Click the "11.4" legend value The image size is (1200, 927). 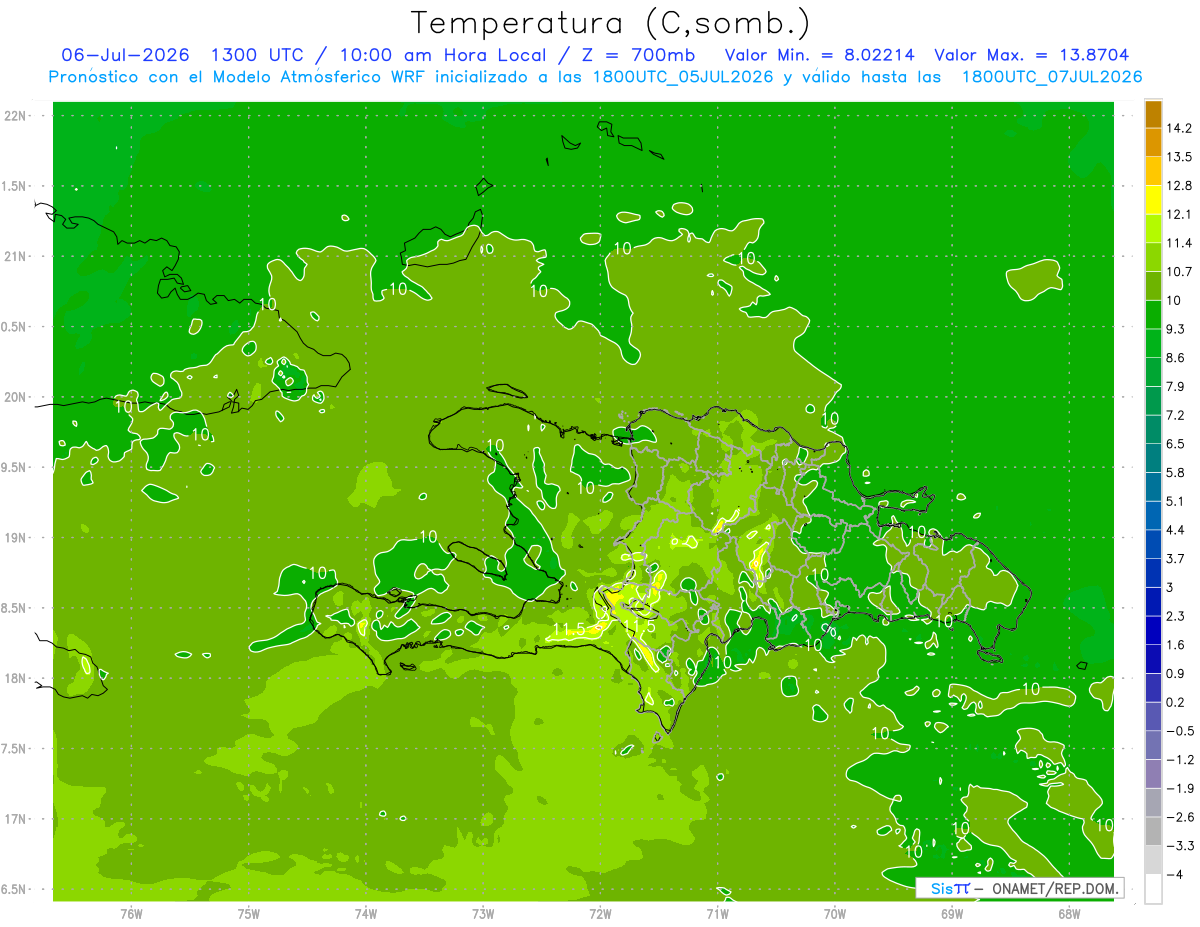pyautogui.click(x=1181, y=243)
